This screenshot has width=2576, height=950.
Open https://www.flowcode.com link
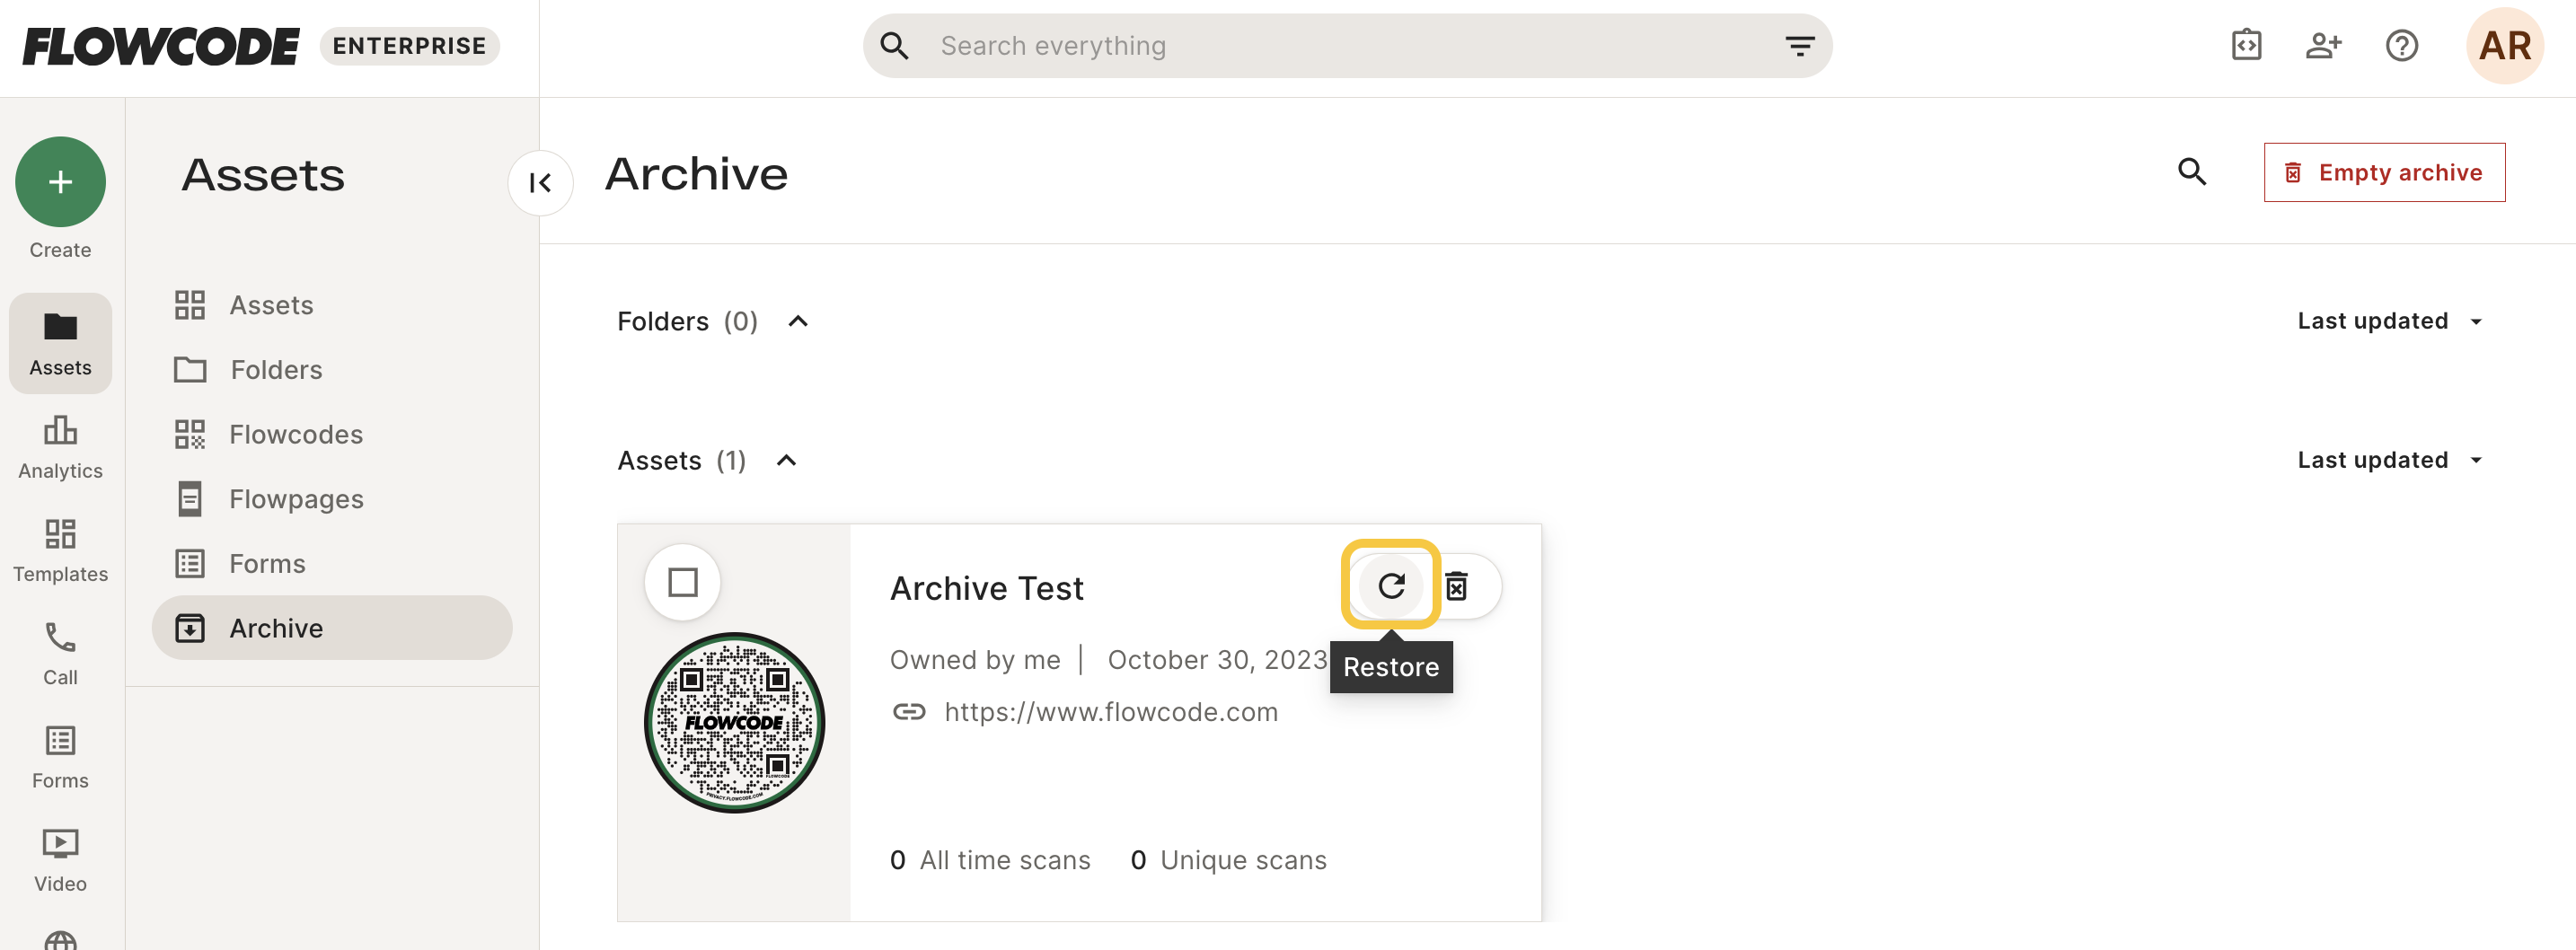1111,712
